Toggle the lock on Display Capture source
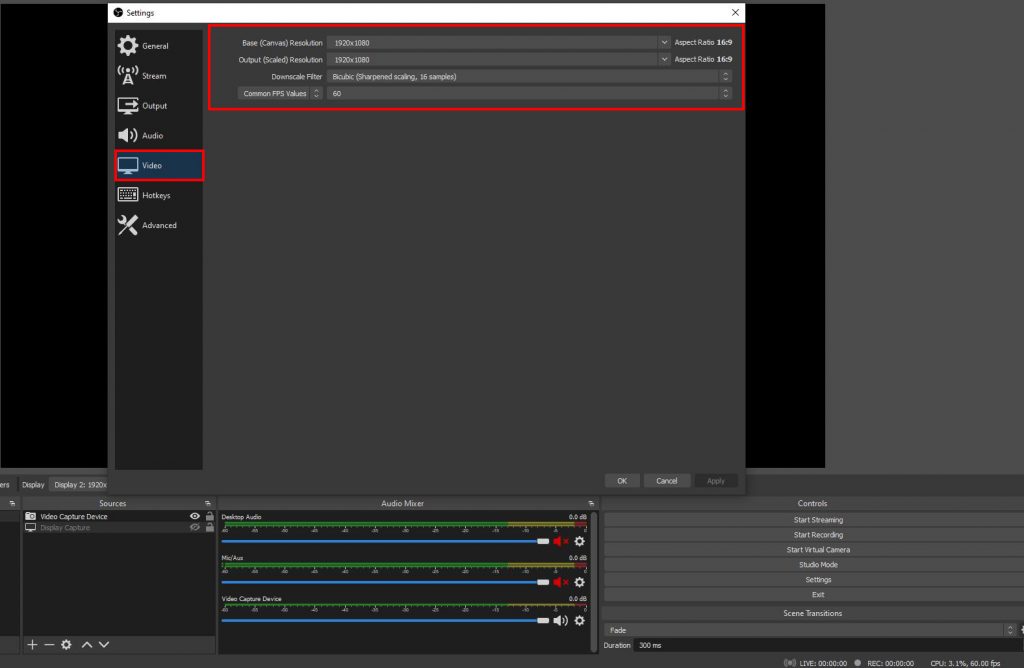 (210, 528)
